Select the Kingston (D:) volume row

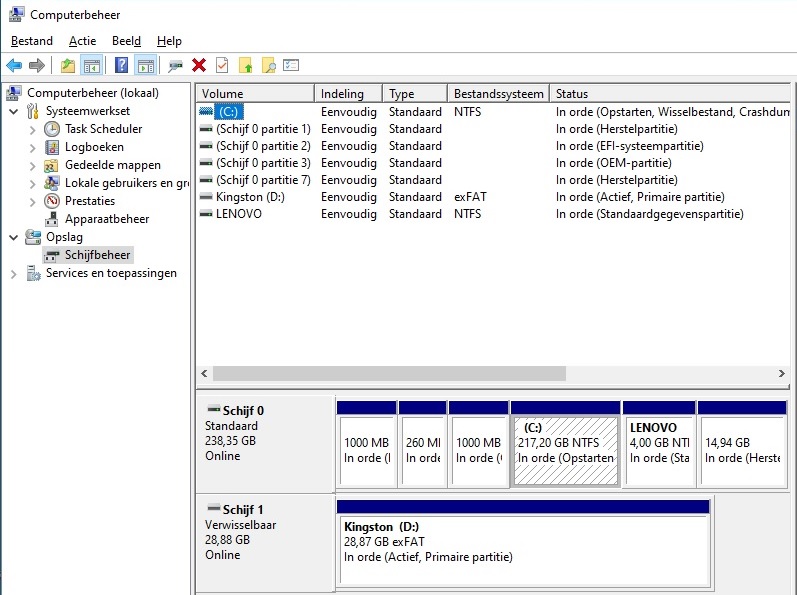tap(250, 197)
